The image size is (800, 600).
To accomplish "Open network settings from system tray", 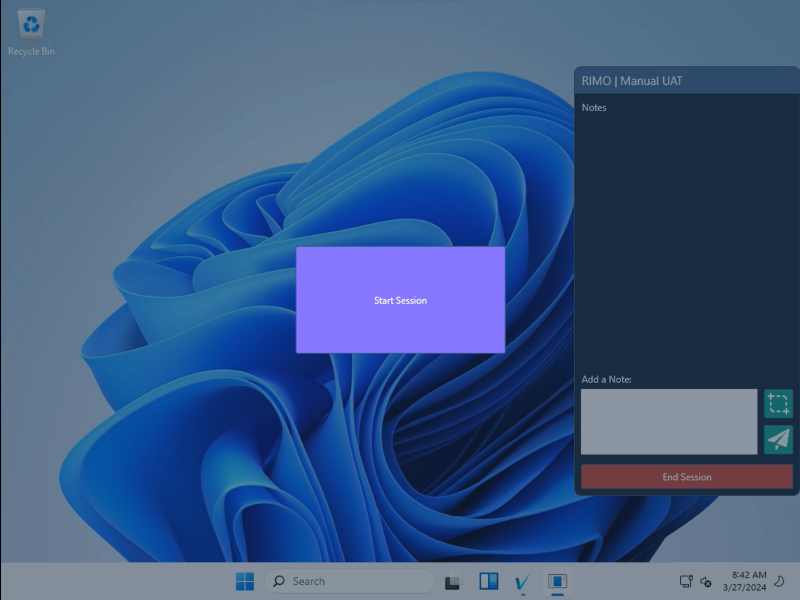I will [686, 581].
